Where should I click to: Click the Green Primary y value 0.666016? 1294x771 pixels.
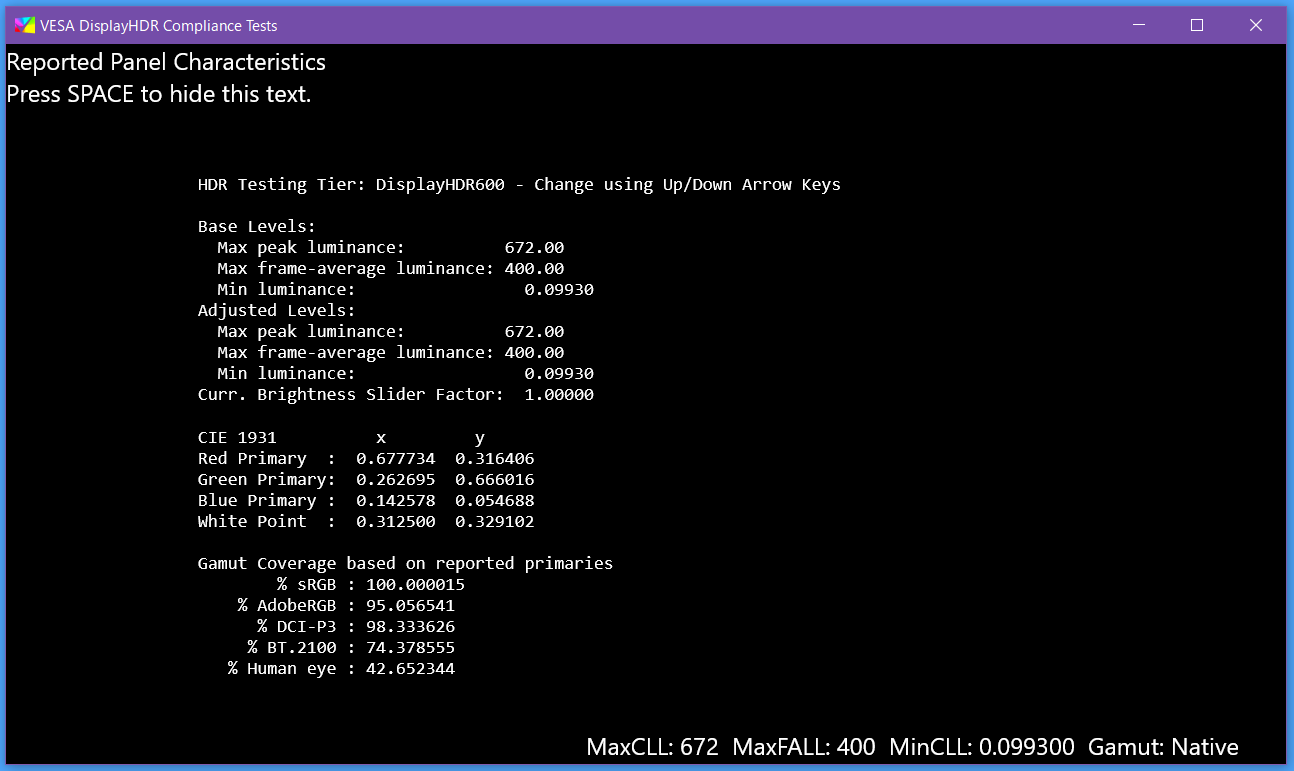click(x=495, y=480)
